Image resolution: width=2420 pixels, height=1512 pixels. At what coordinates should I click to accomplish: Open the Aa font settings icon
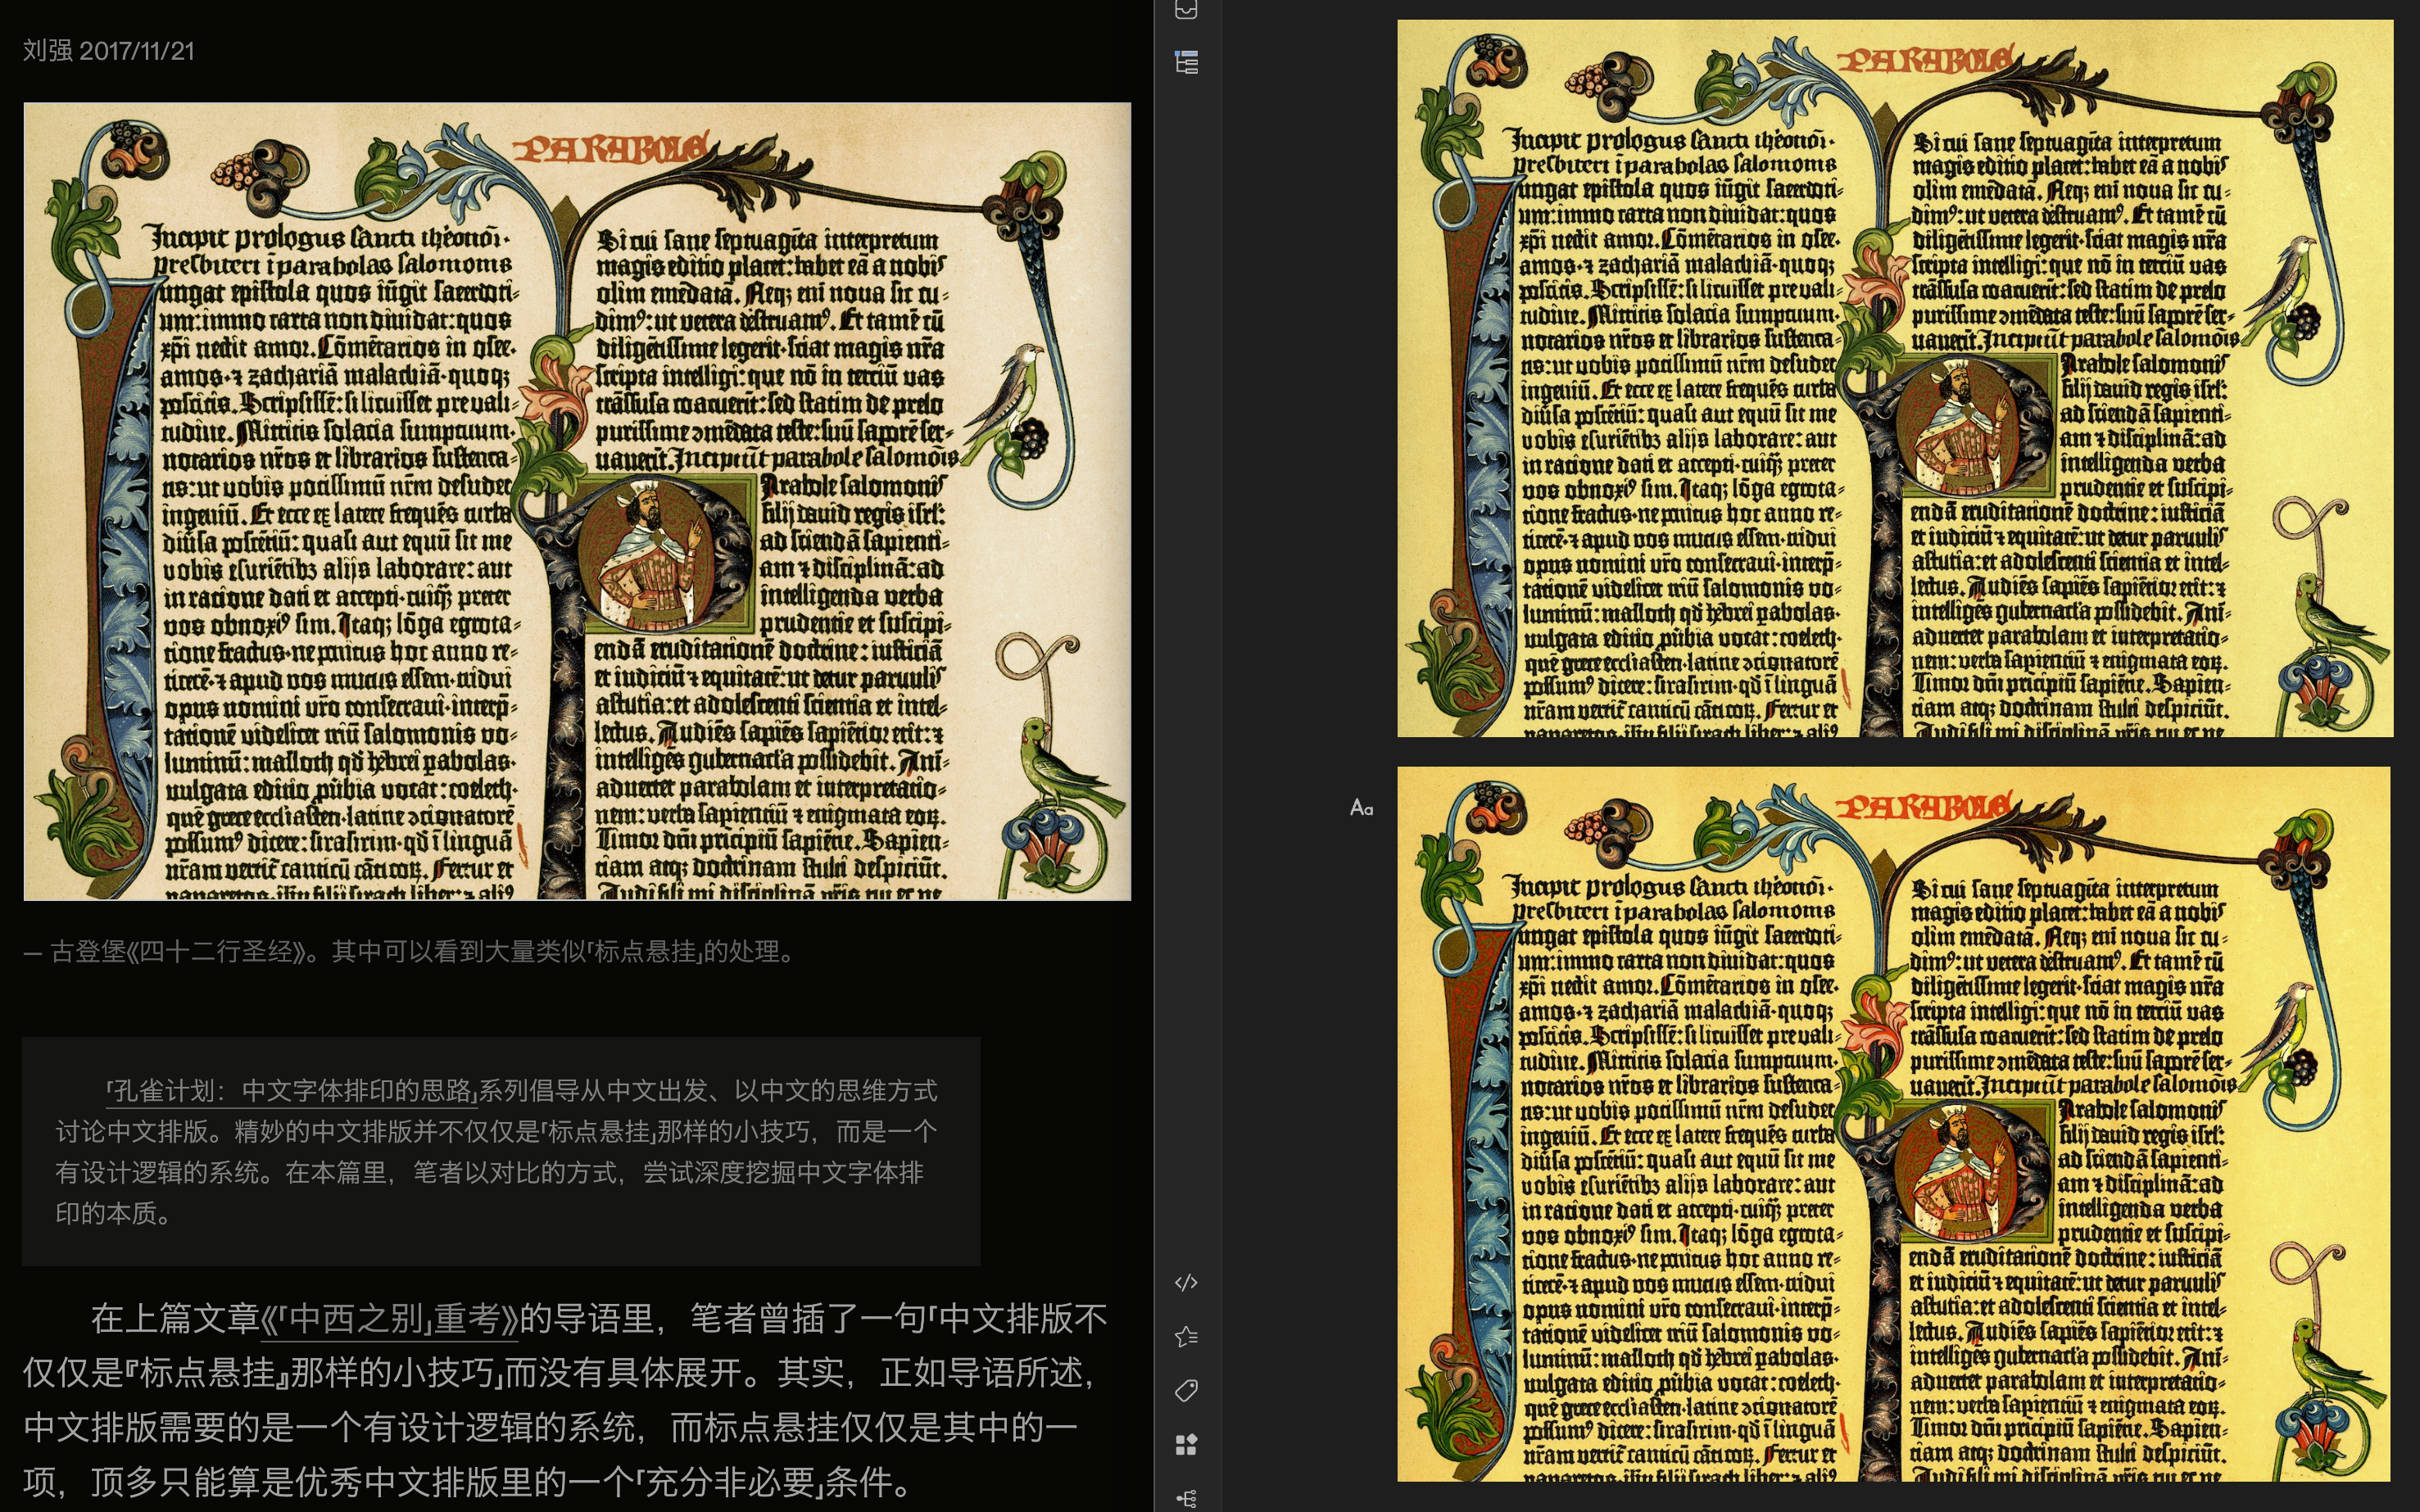(1361, 808)
